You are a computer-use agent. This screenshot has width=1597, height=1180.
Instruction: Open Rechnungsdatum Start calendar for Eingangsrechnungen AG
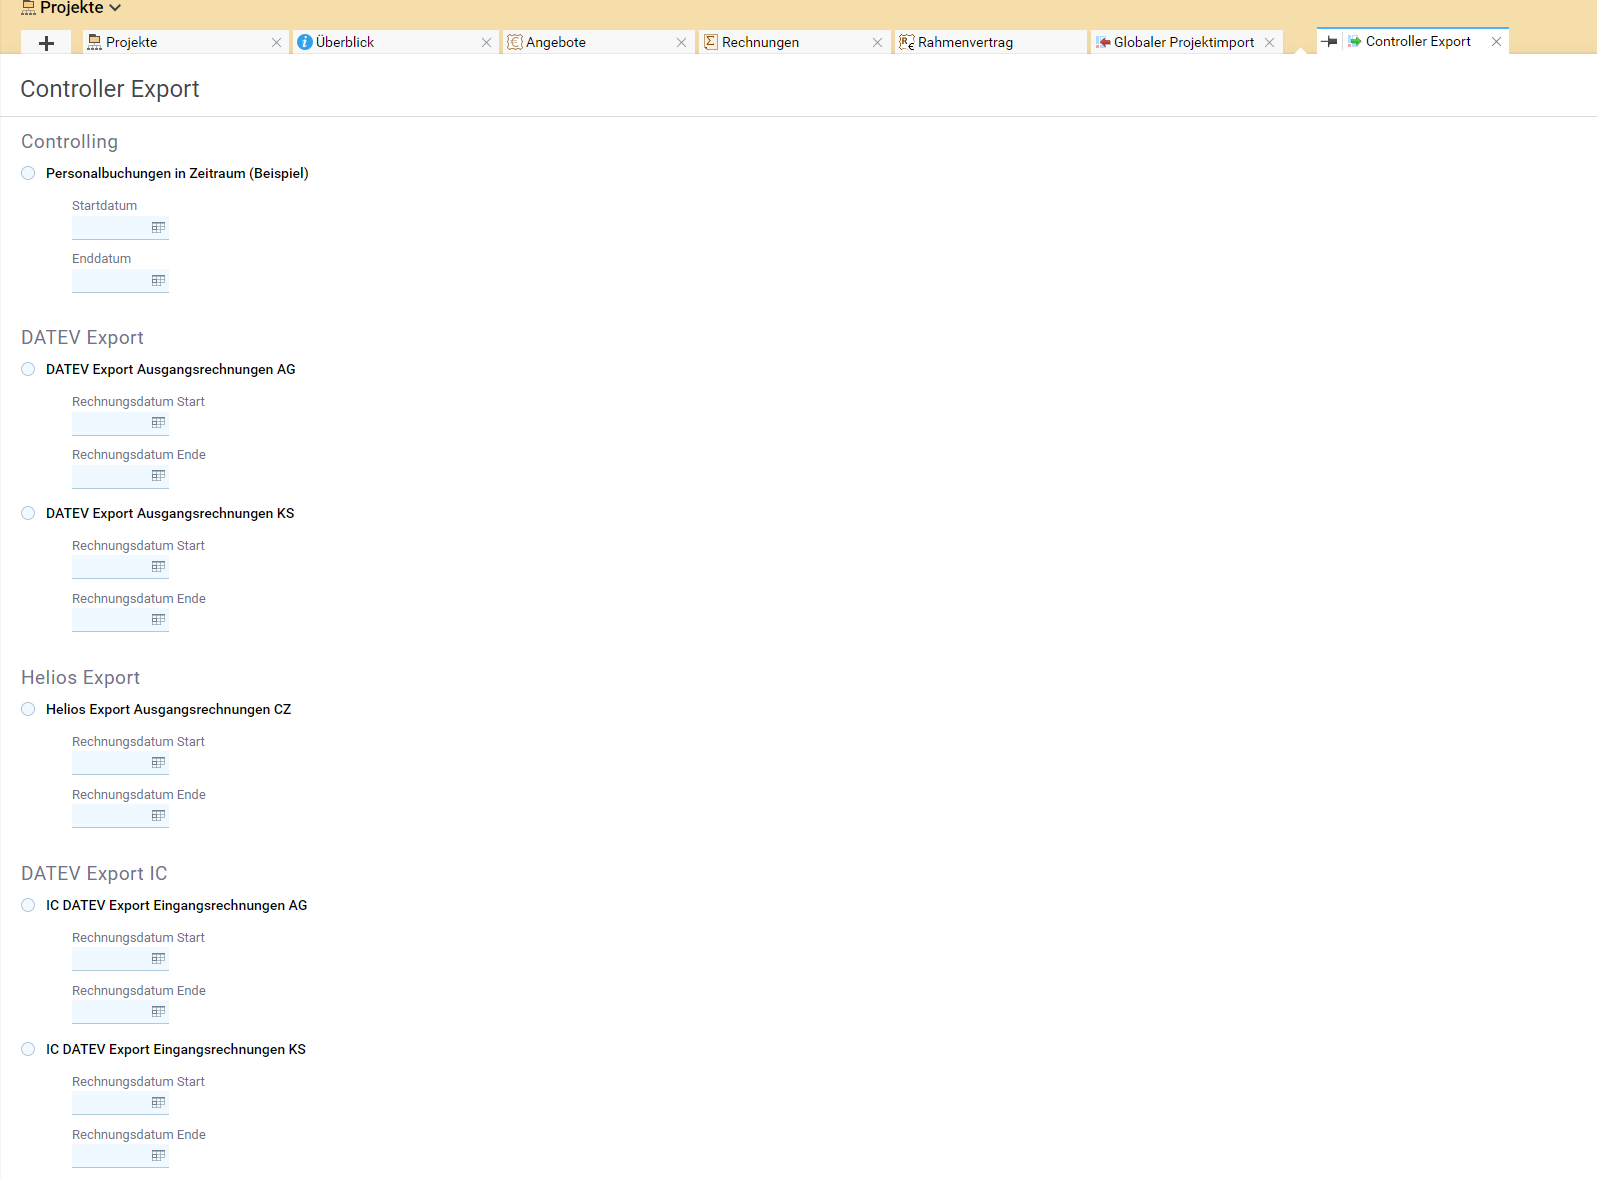(x=158, y=959)
